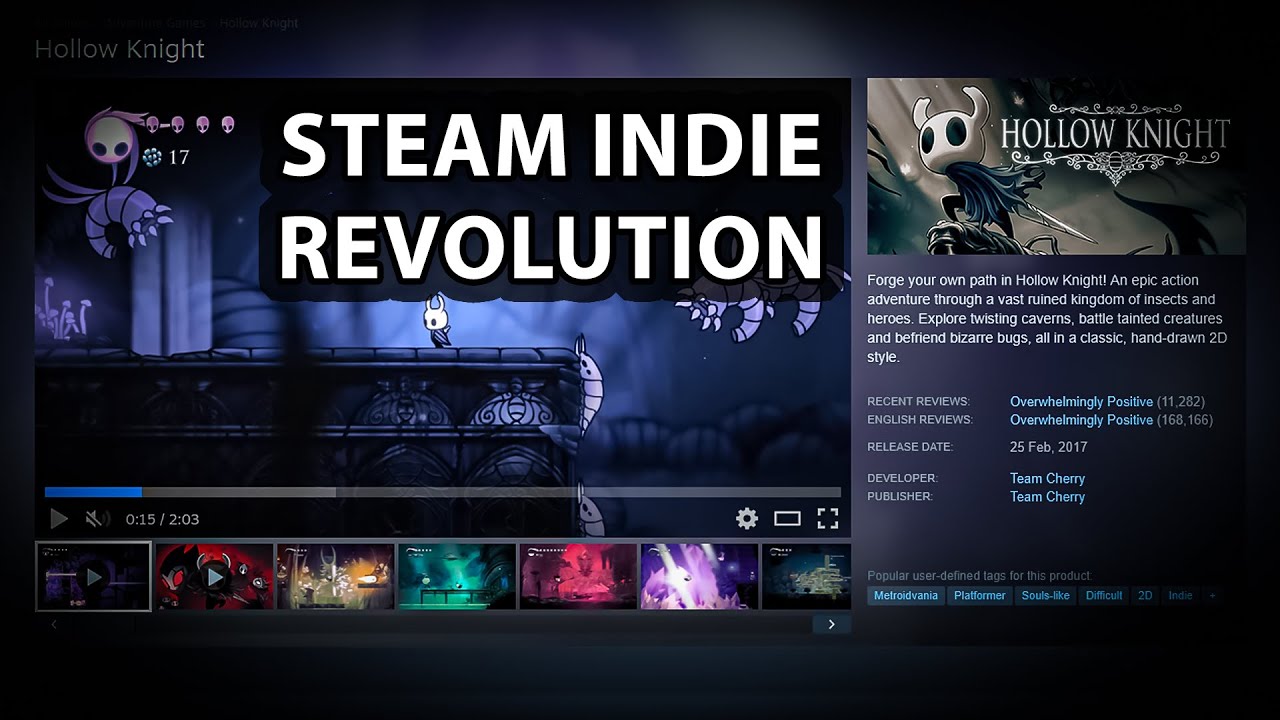Click the Hollow Knight header image
Screen dimensions: 1280x720
point(1056,166)
